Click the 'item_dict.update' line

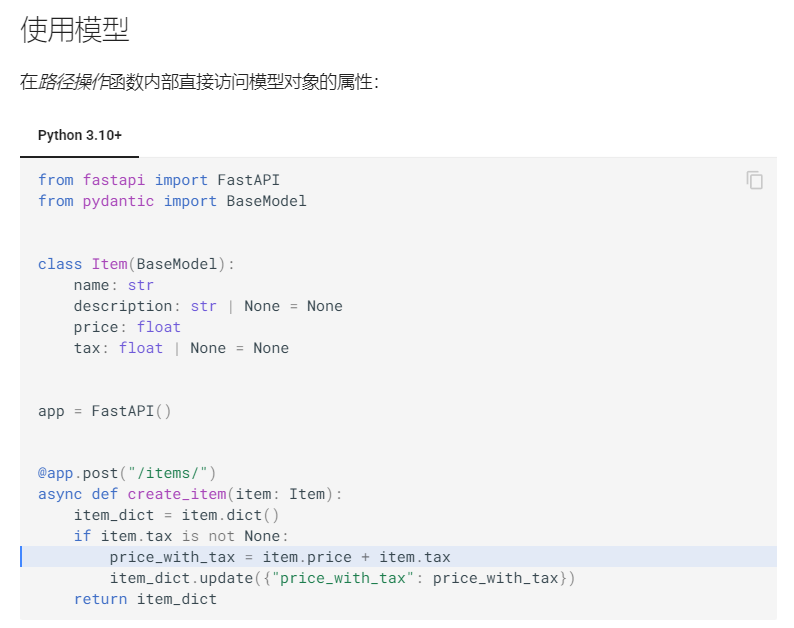tap(342, 578)
